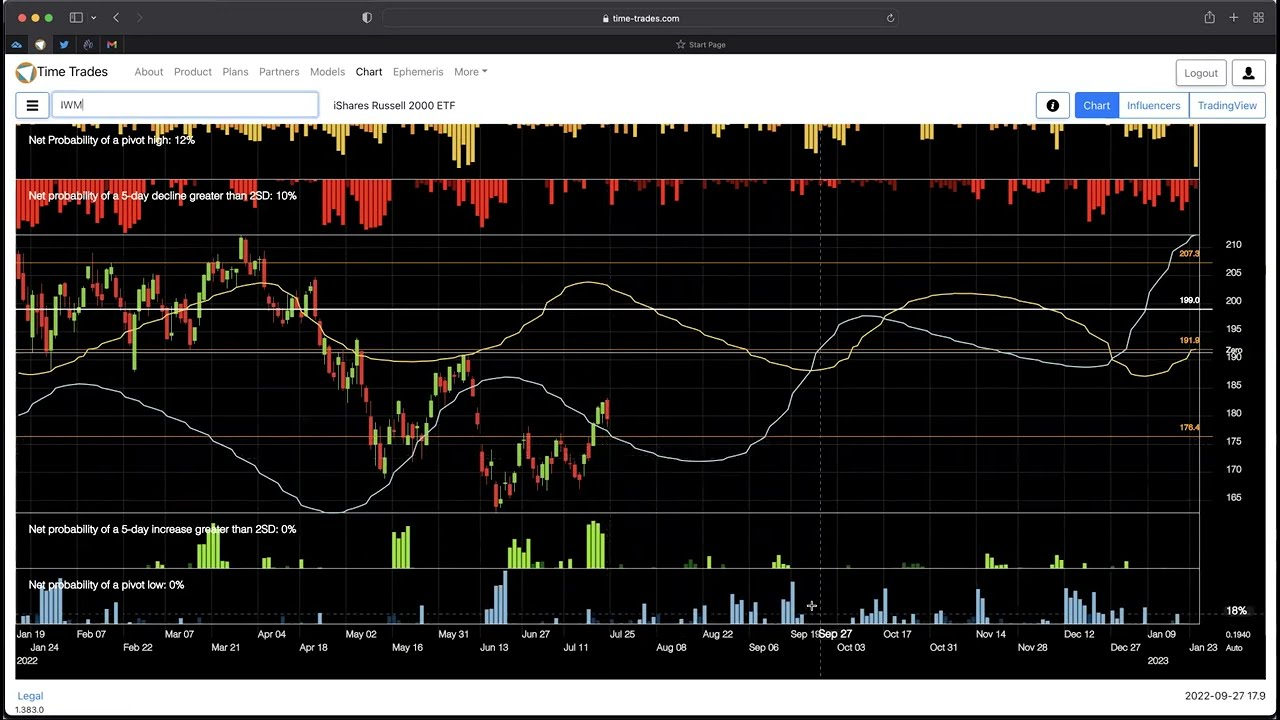Image resolution: width=1280 pixels, height=720 pixels.
Task: Click the 2022-09-27 status readout
Action: click(1225, 696)
